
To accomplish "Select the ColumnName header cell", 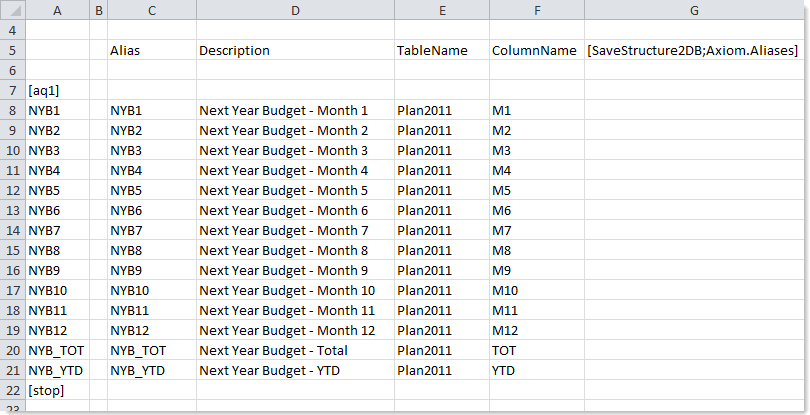I will point(536,50).
